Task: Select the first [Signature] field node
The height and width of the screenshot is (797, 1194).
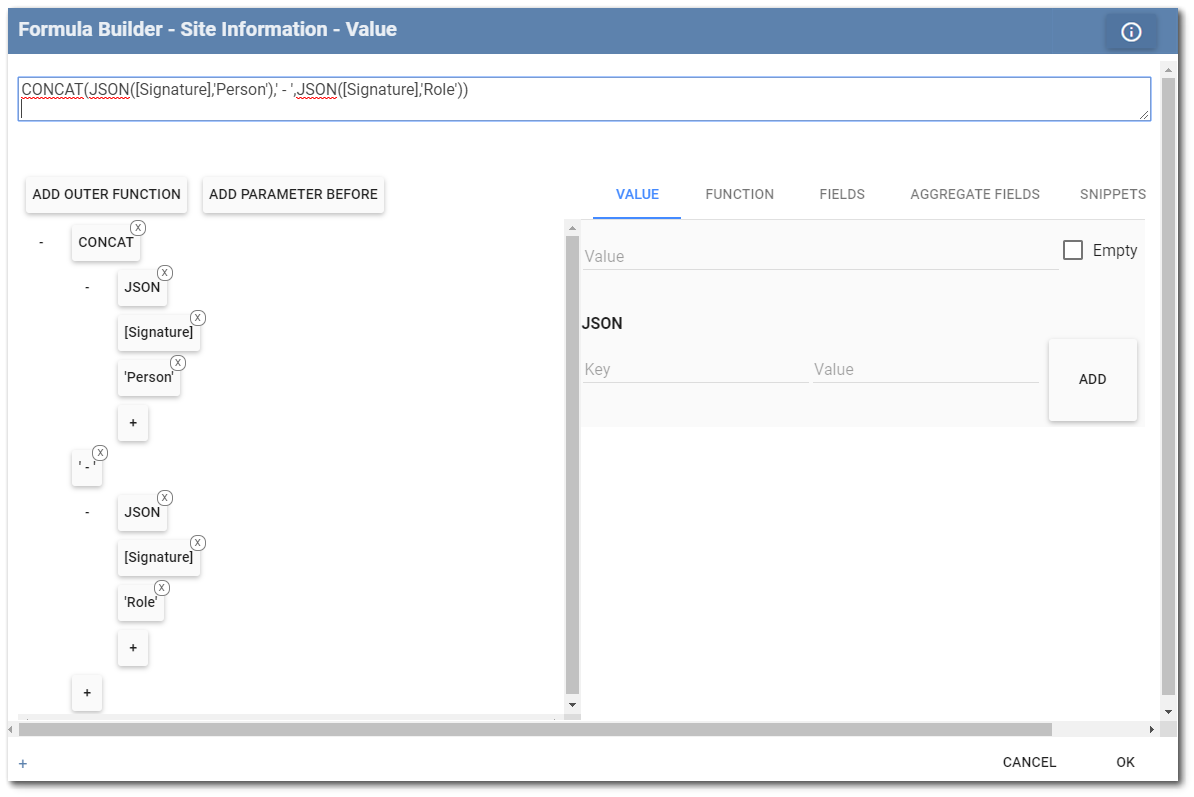Action: click(x=158, y=332)
